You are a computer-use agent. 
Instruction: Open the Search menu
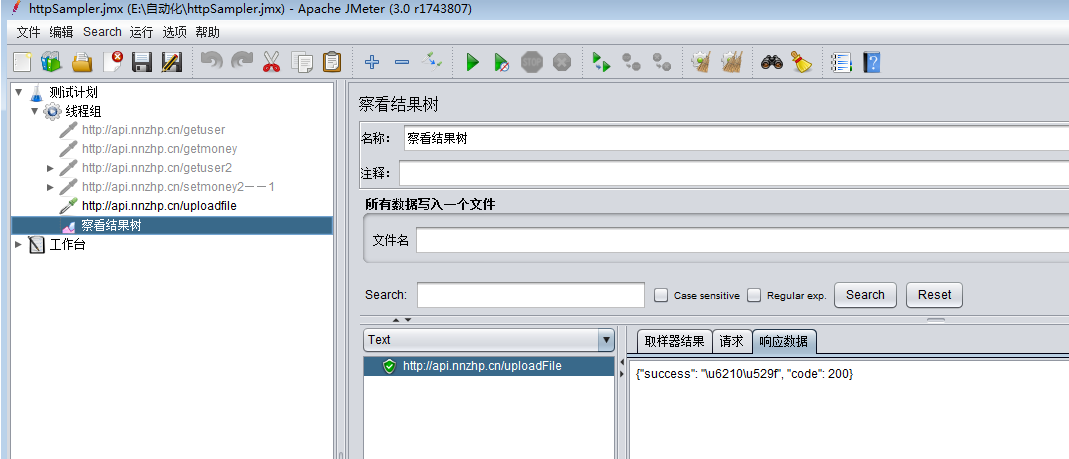(102, 32)
